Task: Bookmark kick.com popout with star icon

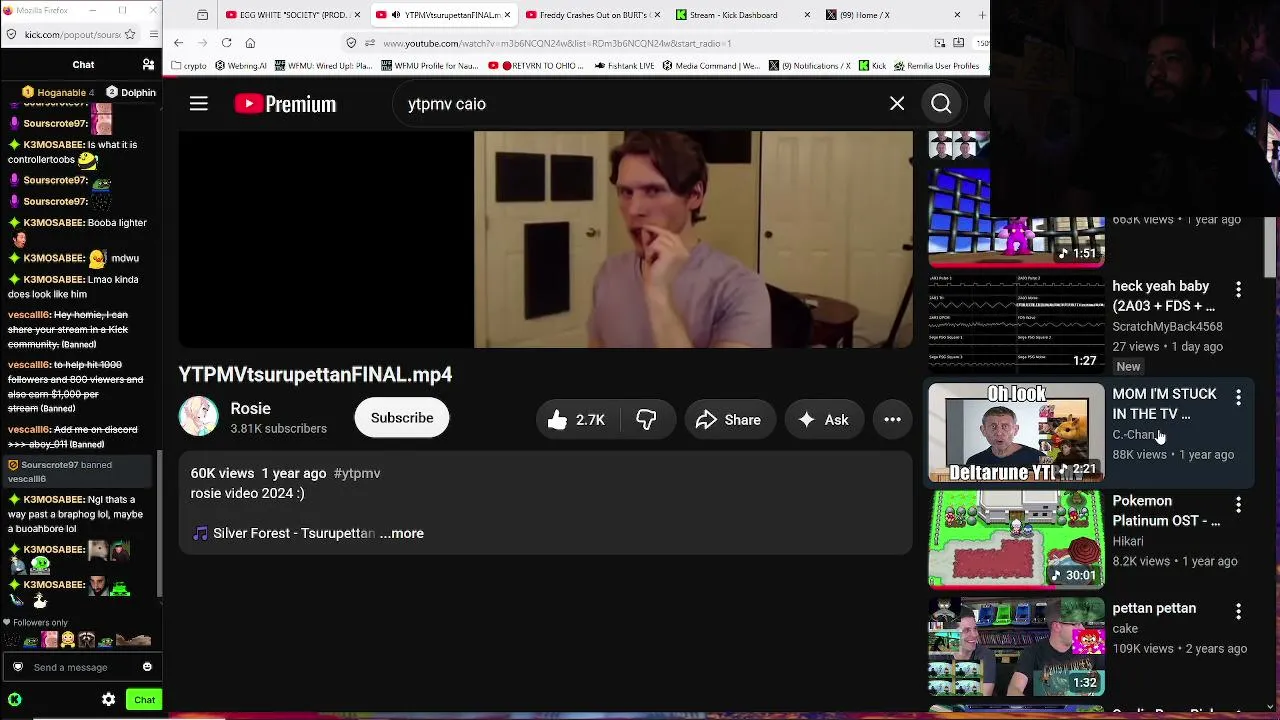Action: pos(130,34)
